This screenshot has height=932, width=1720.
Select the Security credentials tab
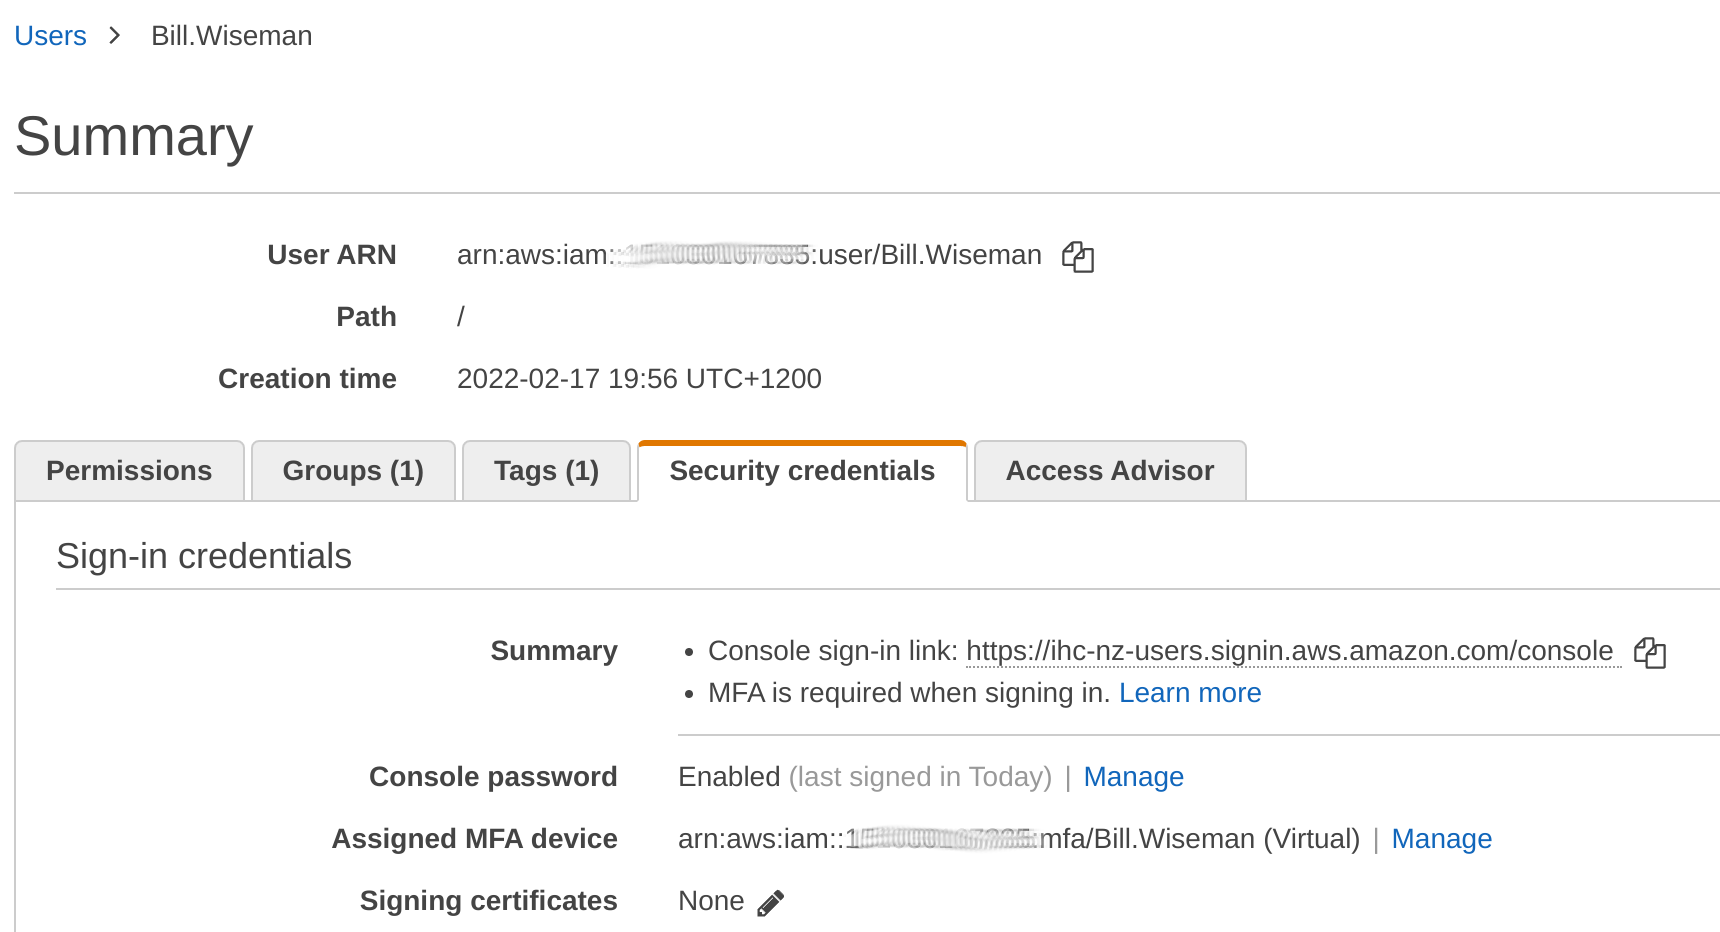point(802,471)
